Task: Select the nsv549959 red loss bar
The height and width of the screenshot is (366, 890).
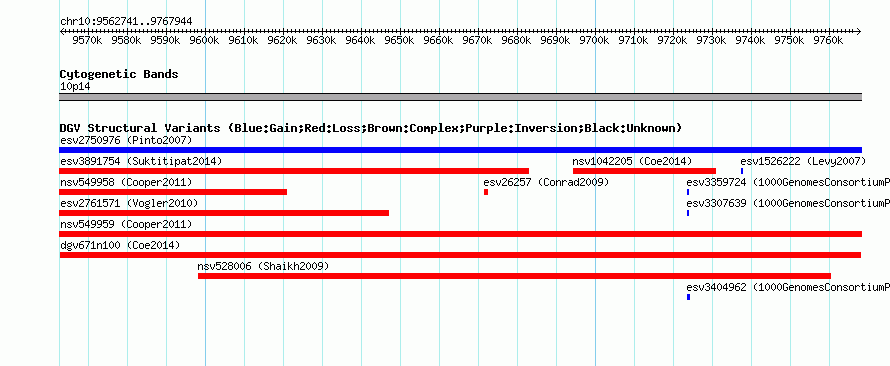Action: click(x=460, y=234)
